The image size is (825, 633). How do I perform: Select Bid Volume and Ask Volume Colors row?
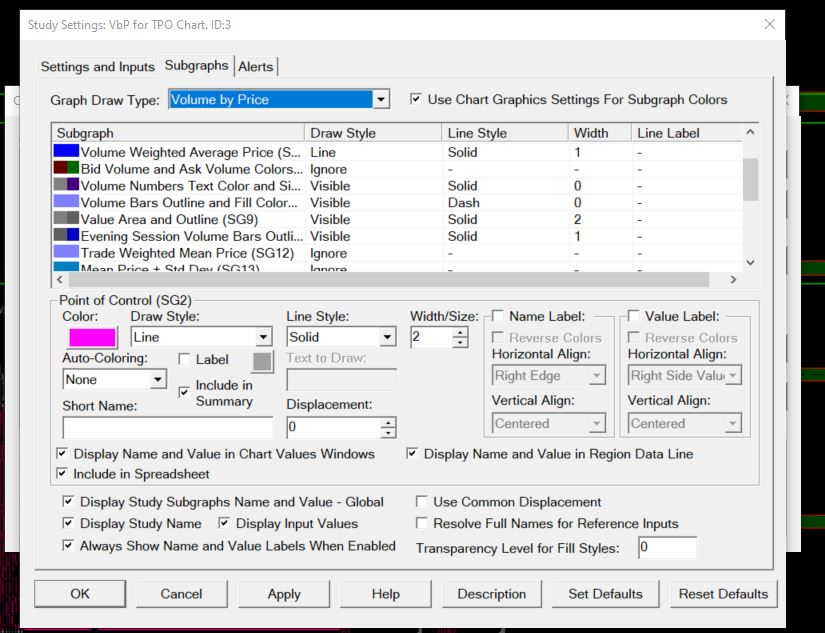coord(397,169)
